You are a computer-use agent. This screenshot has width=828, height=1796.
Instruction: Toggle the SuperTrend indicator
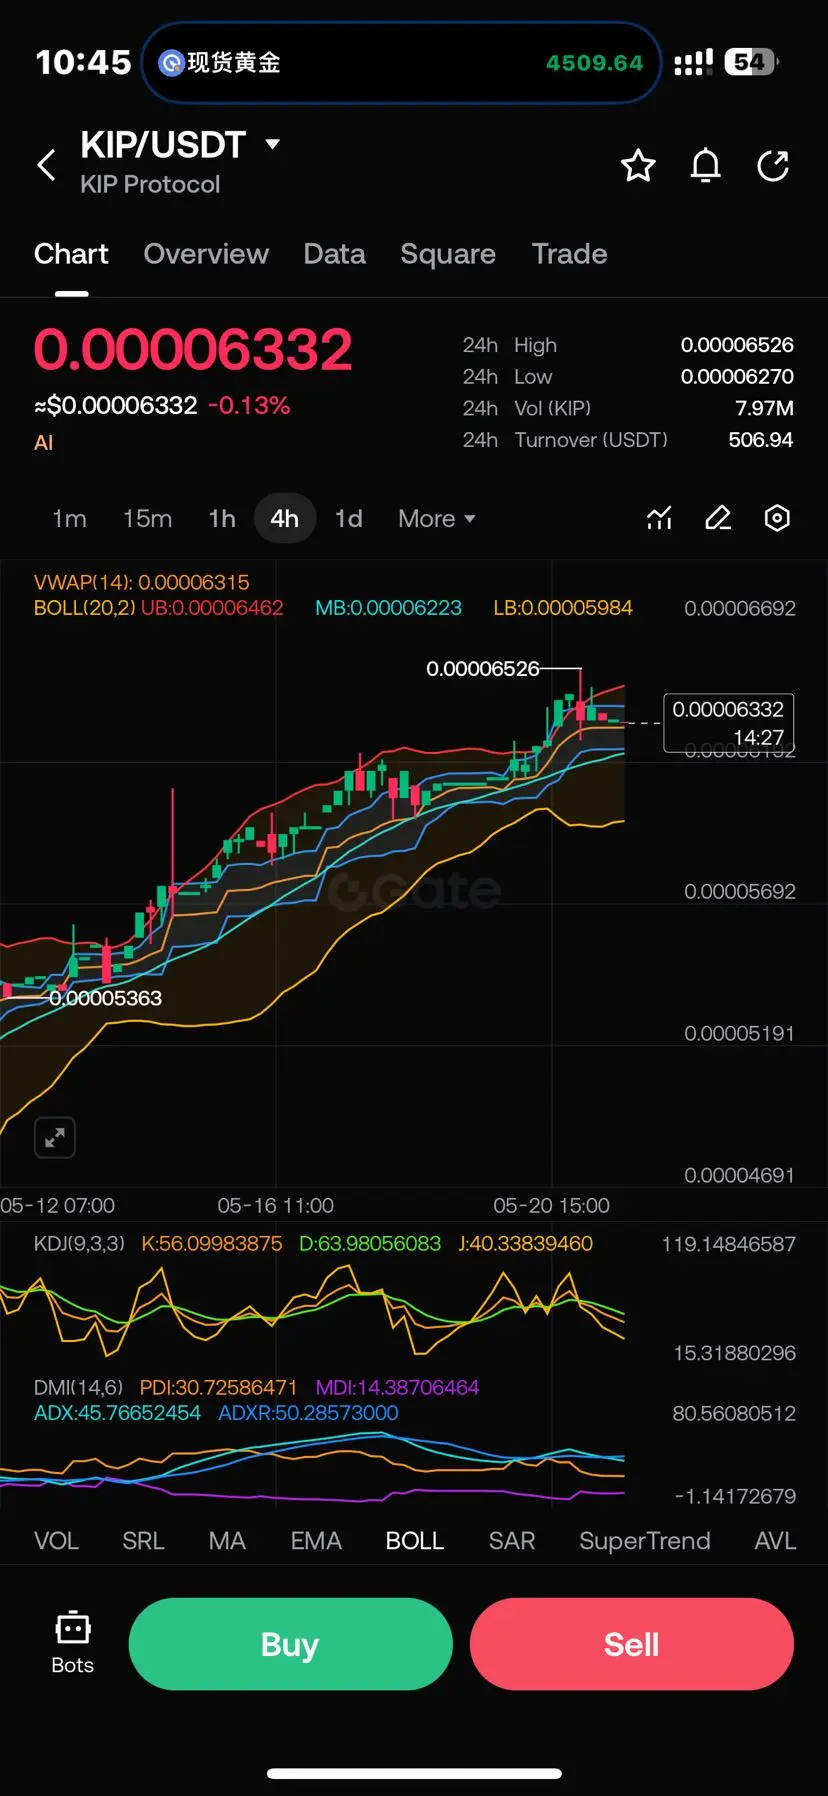coord(645,1541)
